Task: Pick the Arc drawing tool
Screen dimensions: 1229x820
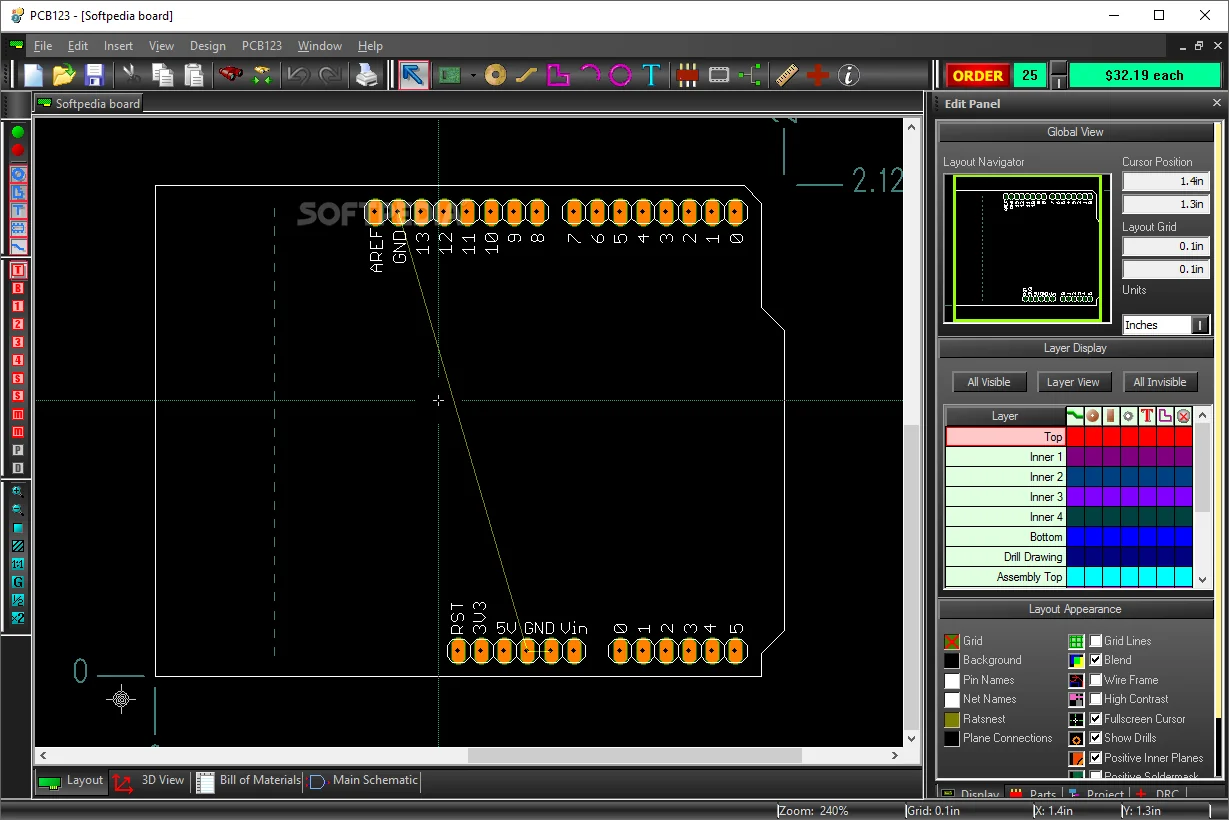Action: (x=589, y=74)
